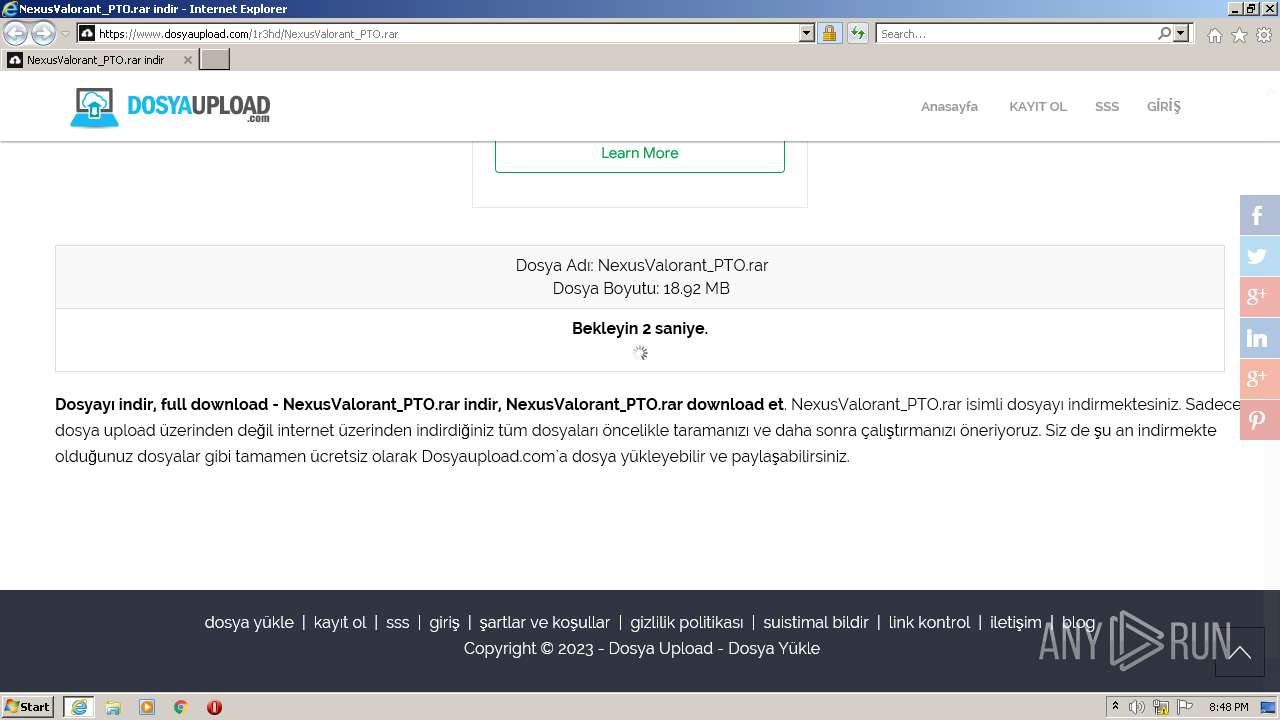1280x720 pixels.
Task: Expand the address bar autocomplete dropdown
Action: point(807,34)
